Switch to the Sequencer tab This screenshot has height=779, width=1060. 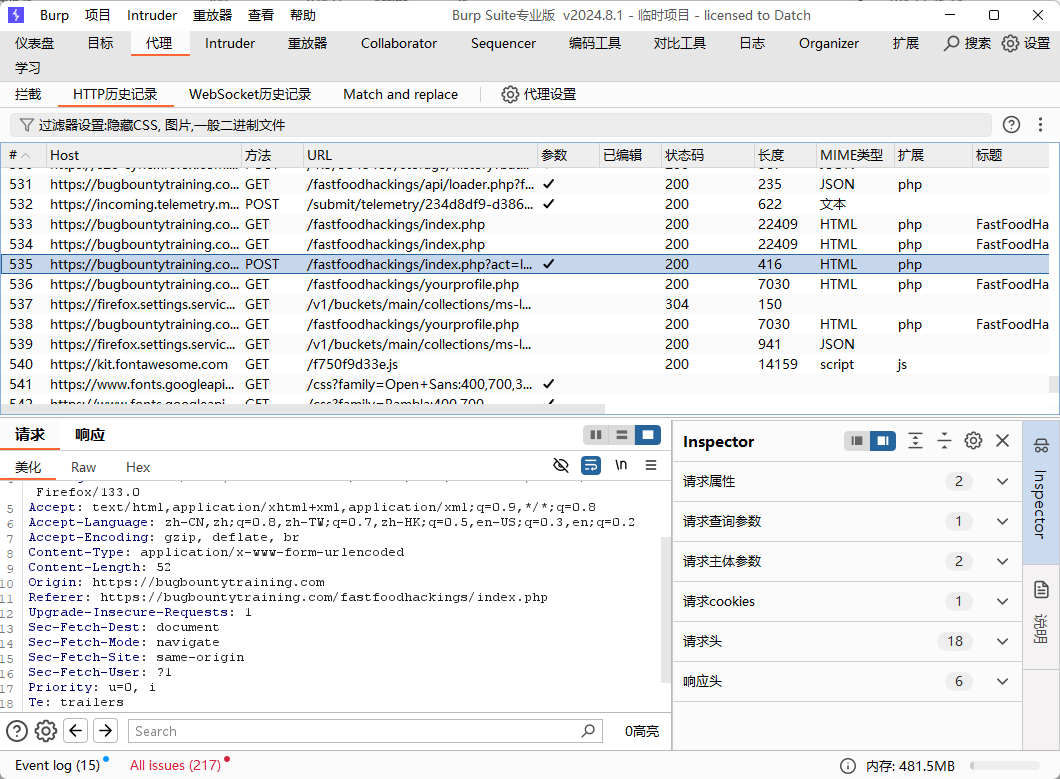[x=504, y=43]
